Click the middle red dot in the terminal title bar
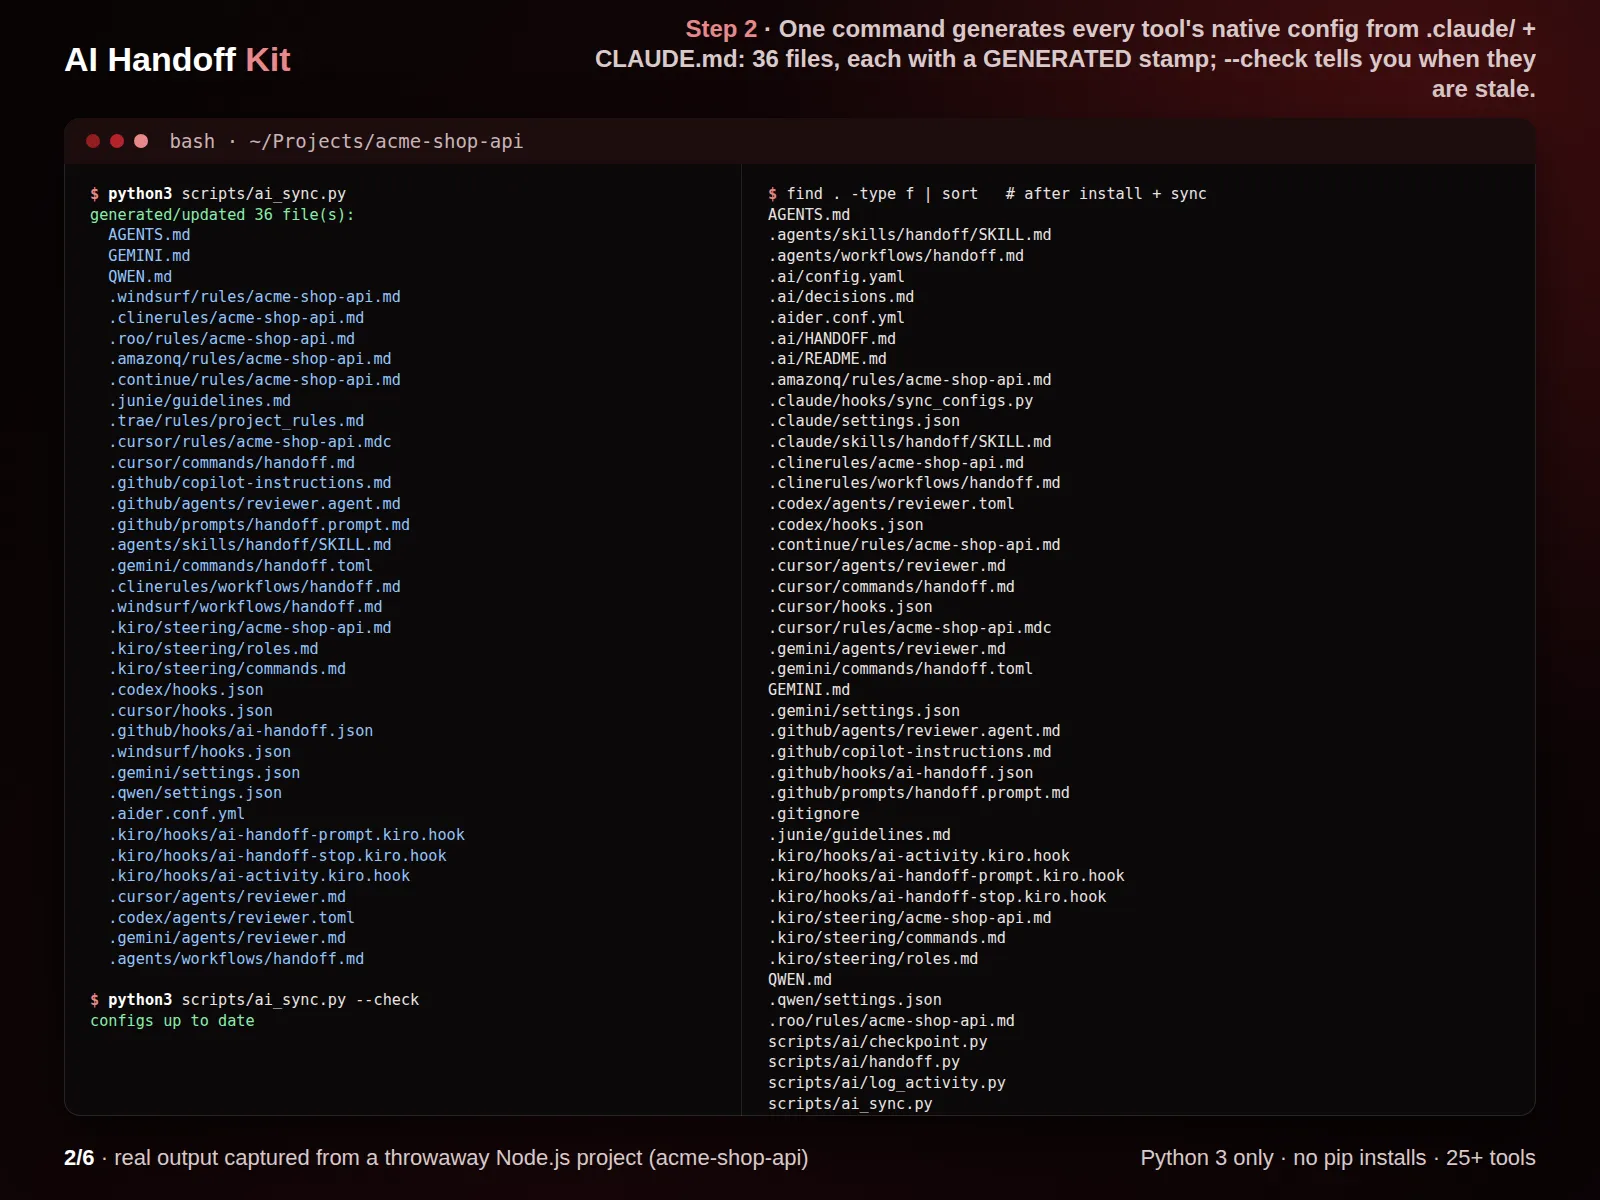Viewport: 1600px width, 1200px height. click(x=117, y=141)
